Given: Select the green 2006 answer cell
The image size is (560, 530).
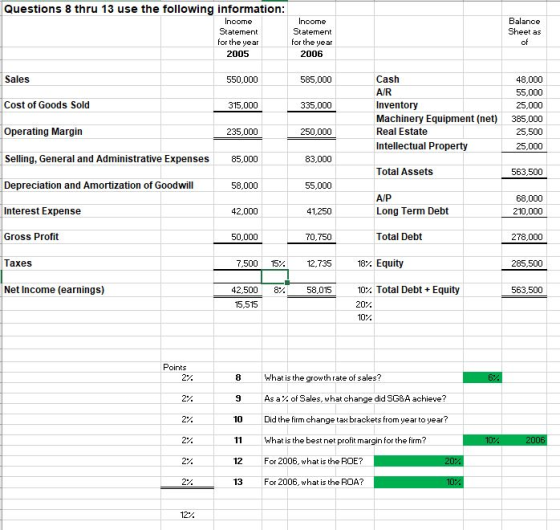Looking at the screenshot, I should [x=524, y=440].
